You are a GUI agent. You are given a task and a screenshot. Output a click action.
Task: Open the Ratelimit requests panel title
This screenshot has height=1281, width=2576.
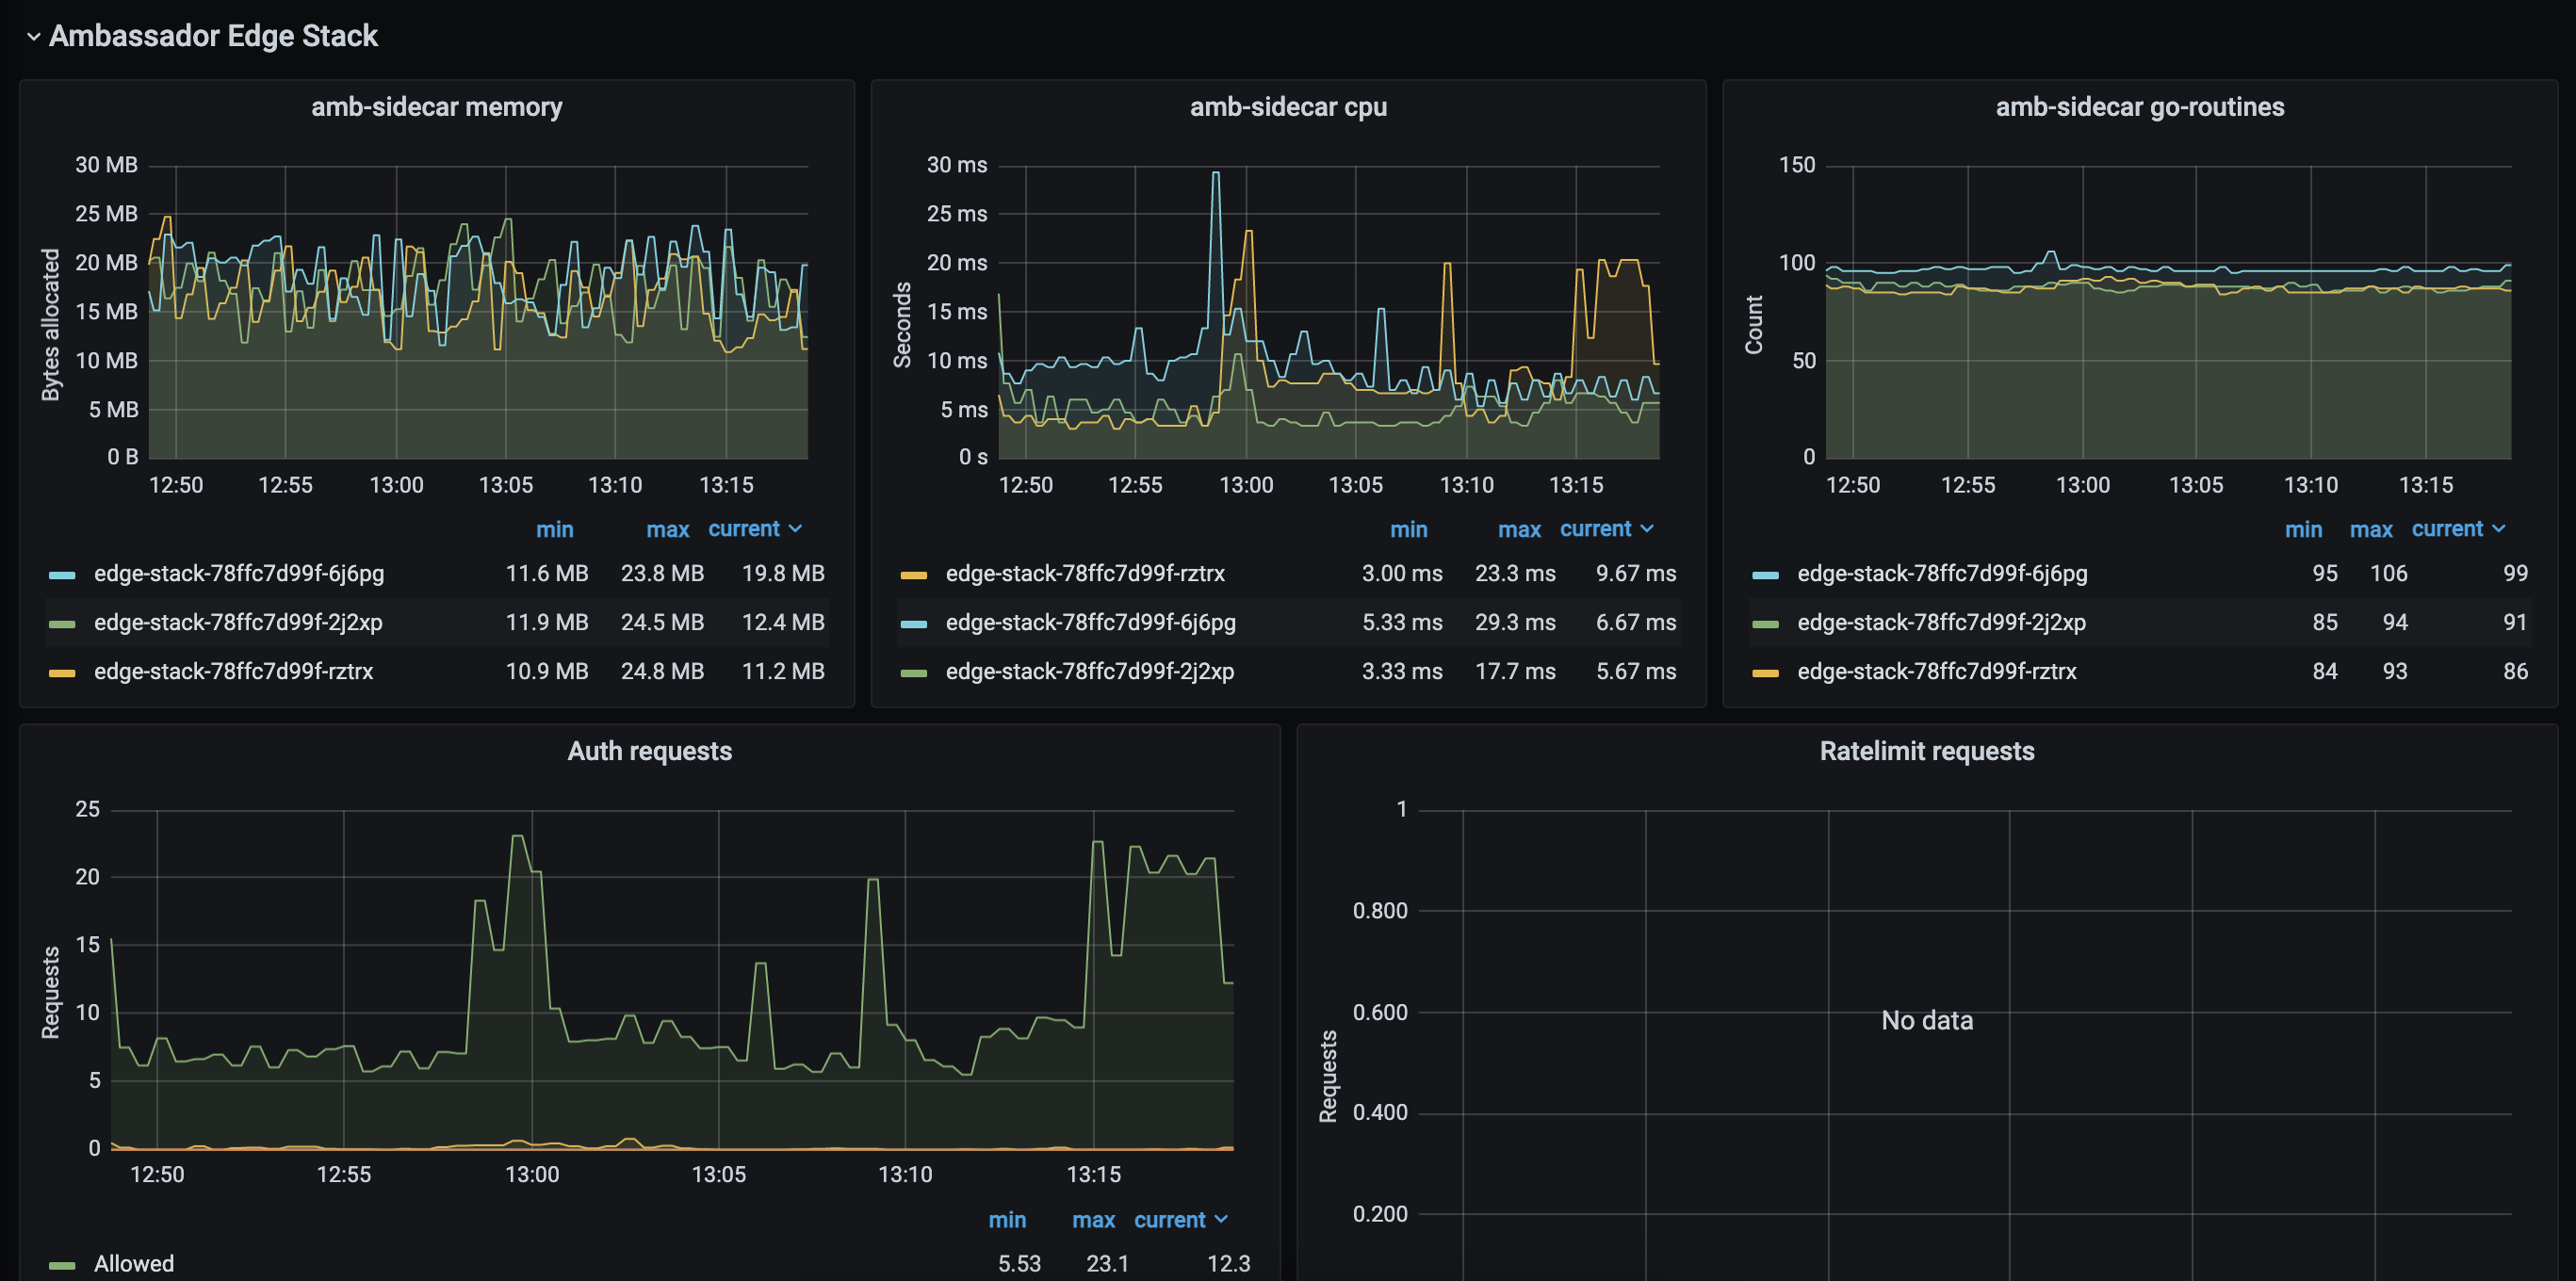tap(1926, 751)
